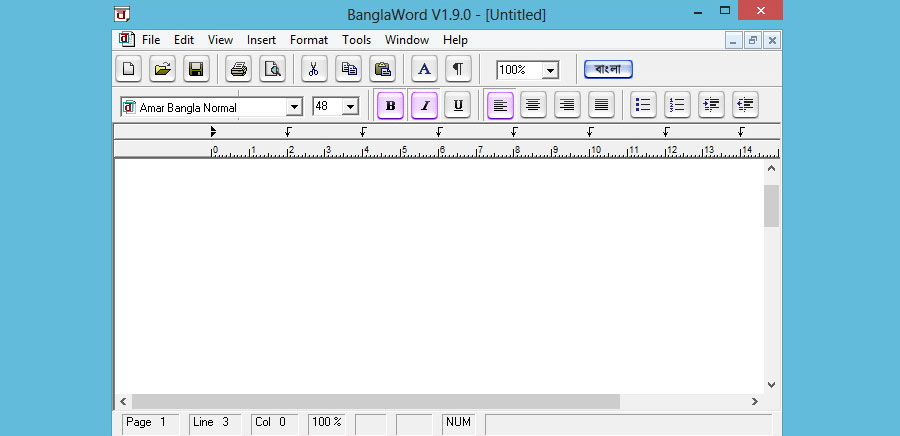Open the Window menu
Viewport: 900px width, 436px height.
point(407,40)
